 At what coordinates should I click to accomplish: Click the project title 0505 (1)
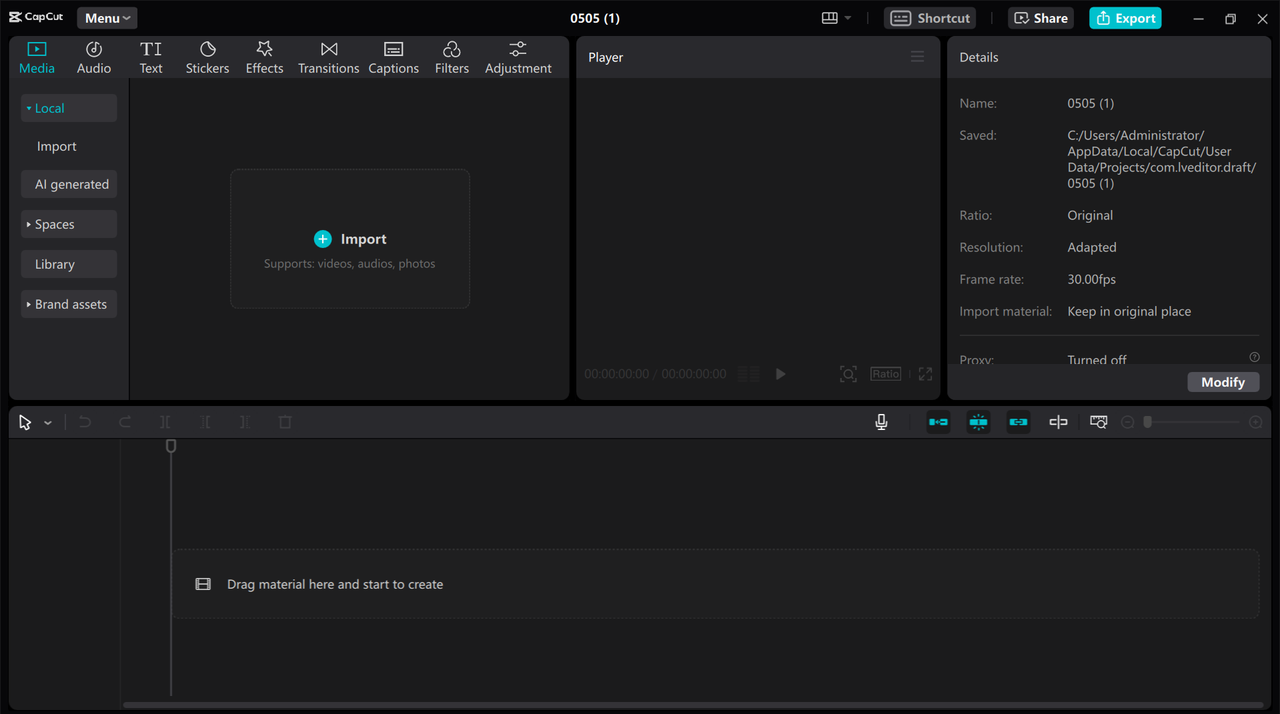coord(595,18)
